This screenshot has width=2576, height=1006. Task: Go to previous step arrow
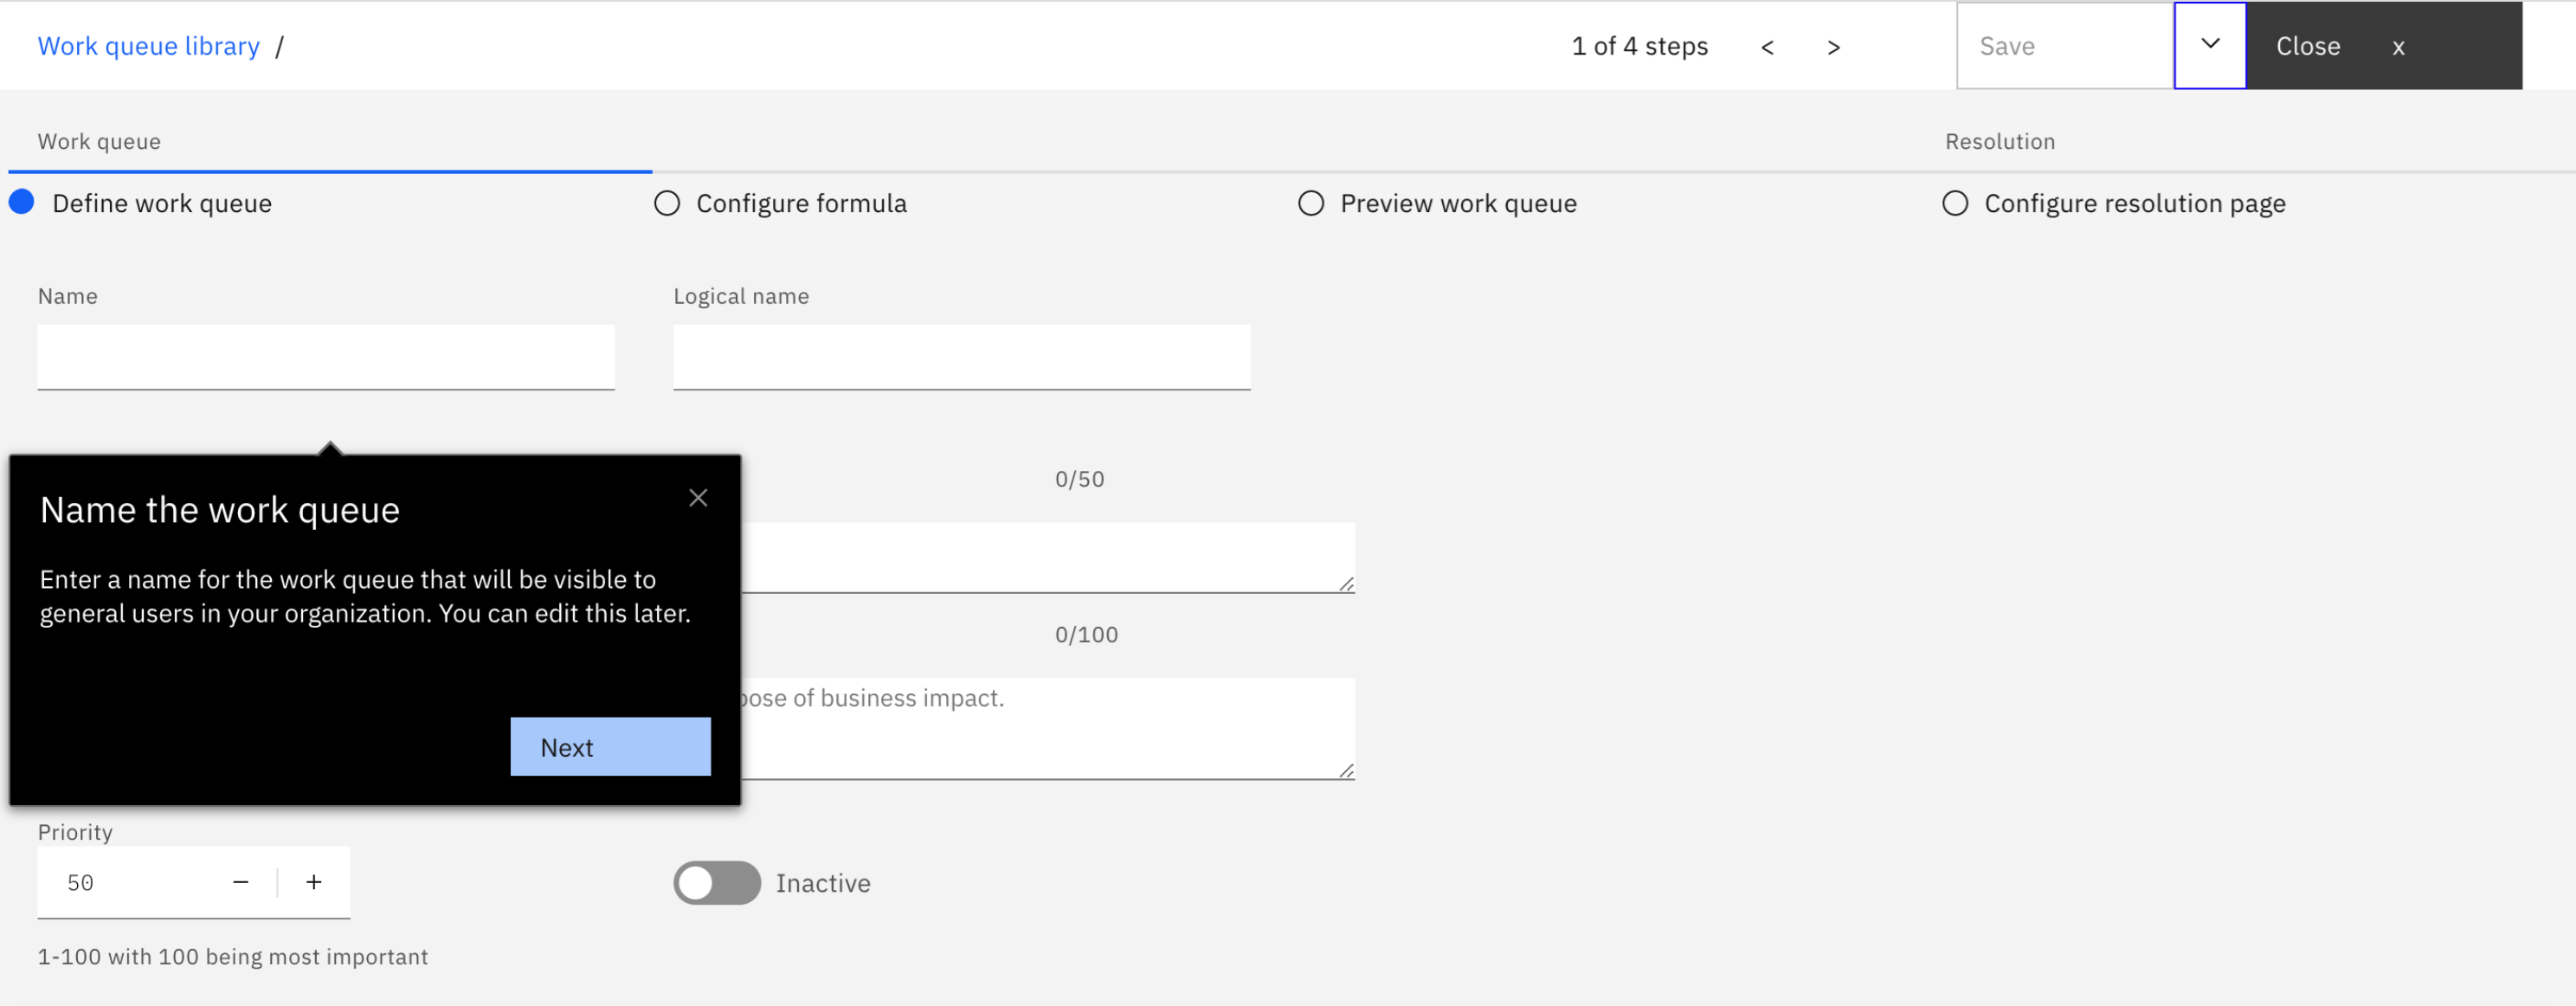[1767, 47]
